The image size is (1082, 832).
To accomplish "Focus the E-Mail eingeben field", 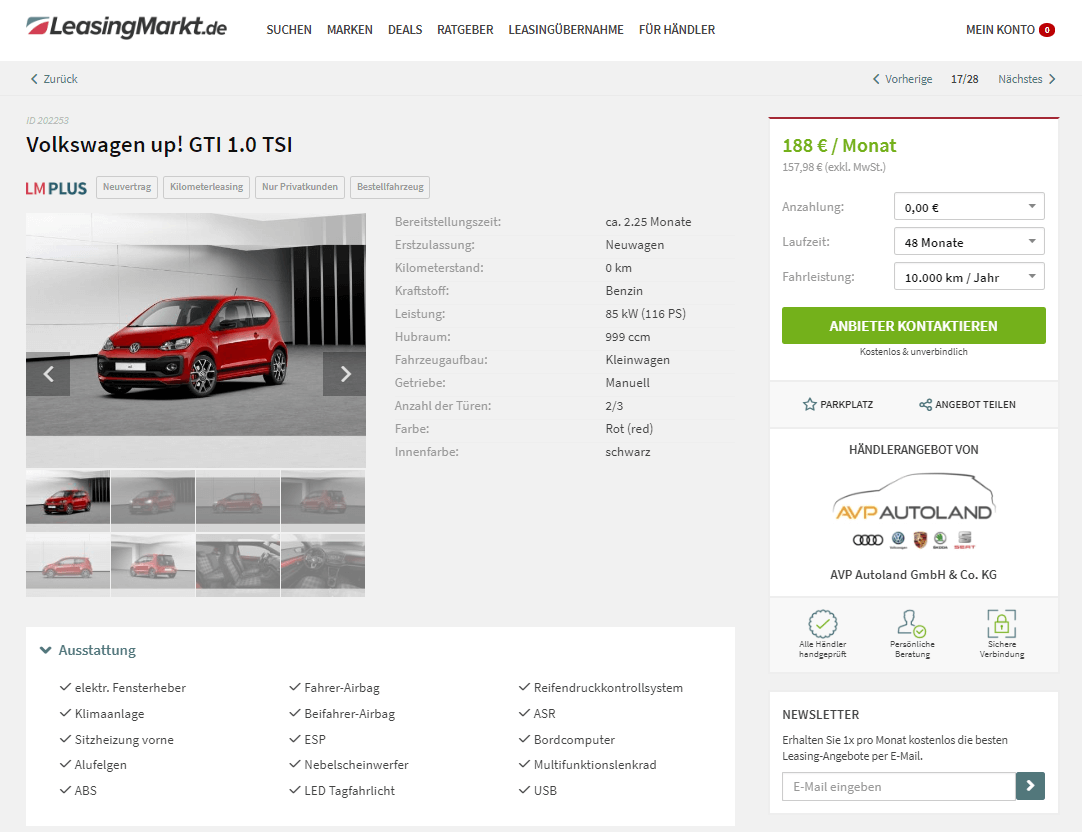I will [x=898, y=786].
